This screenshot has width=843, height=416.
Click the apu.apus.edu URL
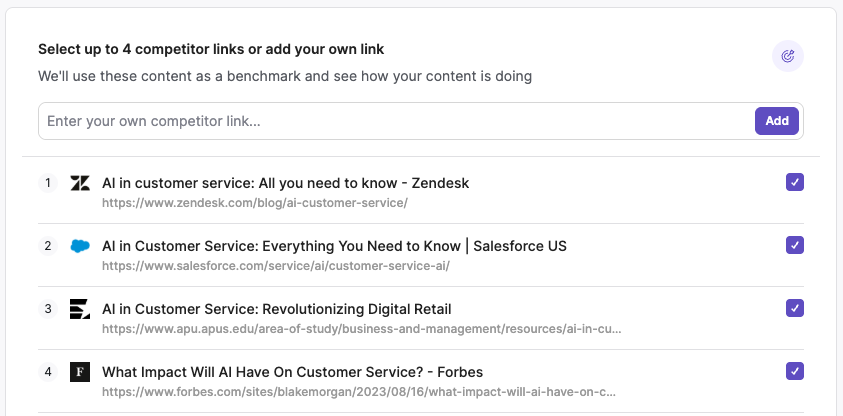362,329
